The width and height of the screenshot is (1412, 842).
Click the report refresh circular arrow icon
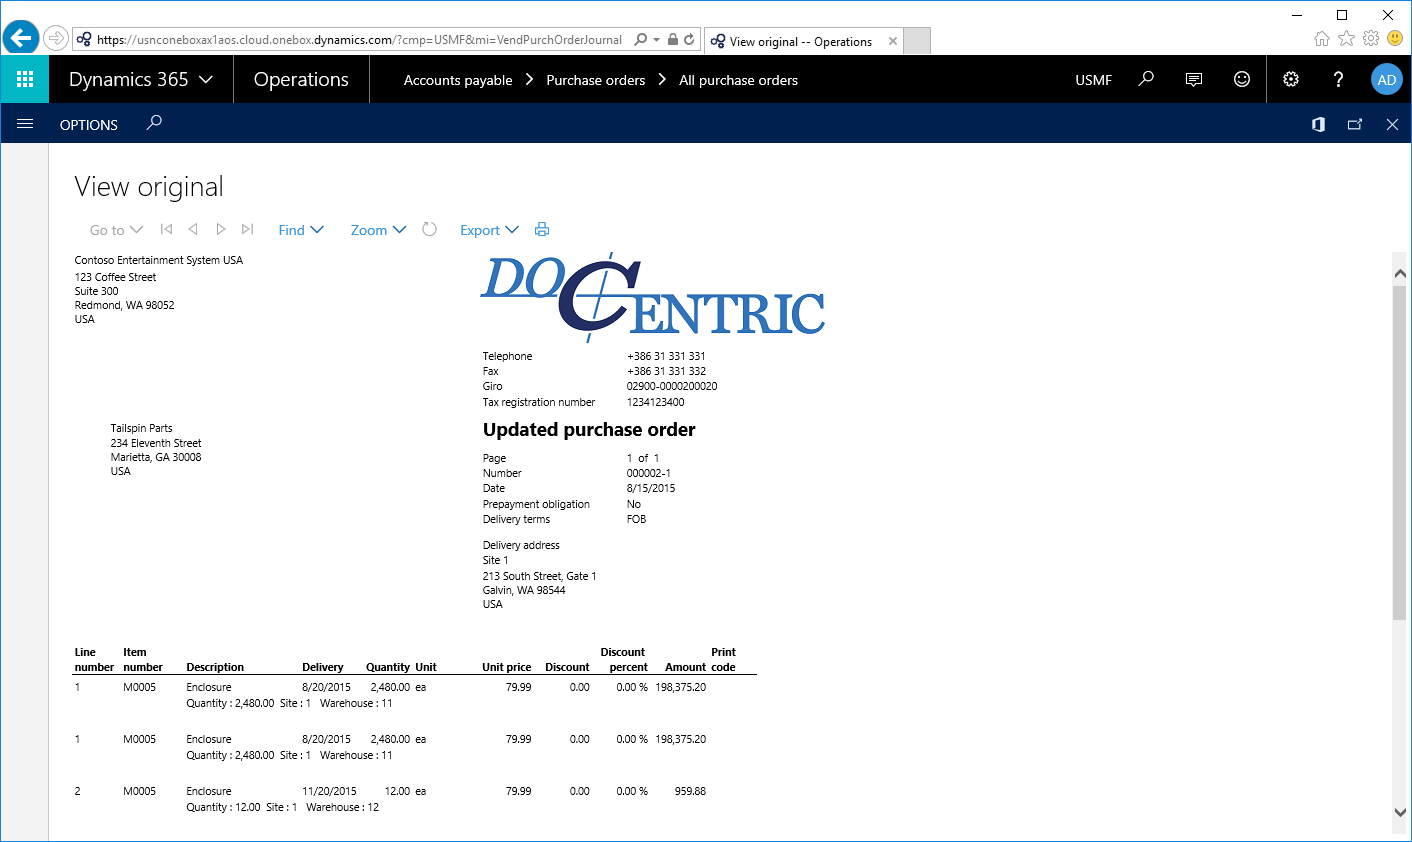click(x=430, y=229)
